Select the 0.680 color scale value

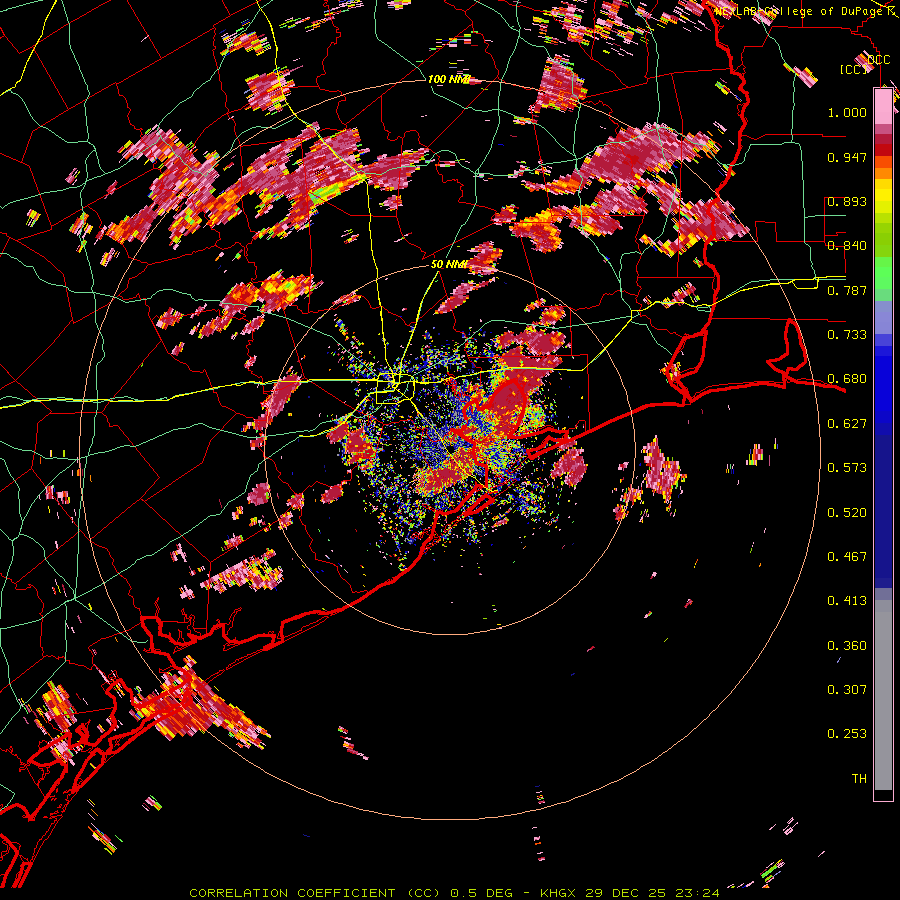coord(847,379)
